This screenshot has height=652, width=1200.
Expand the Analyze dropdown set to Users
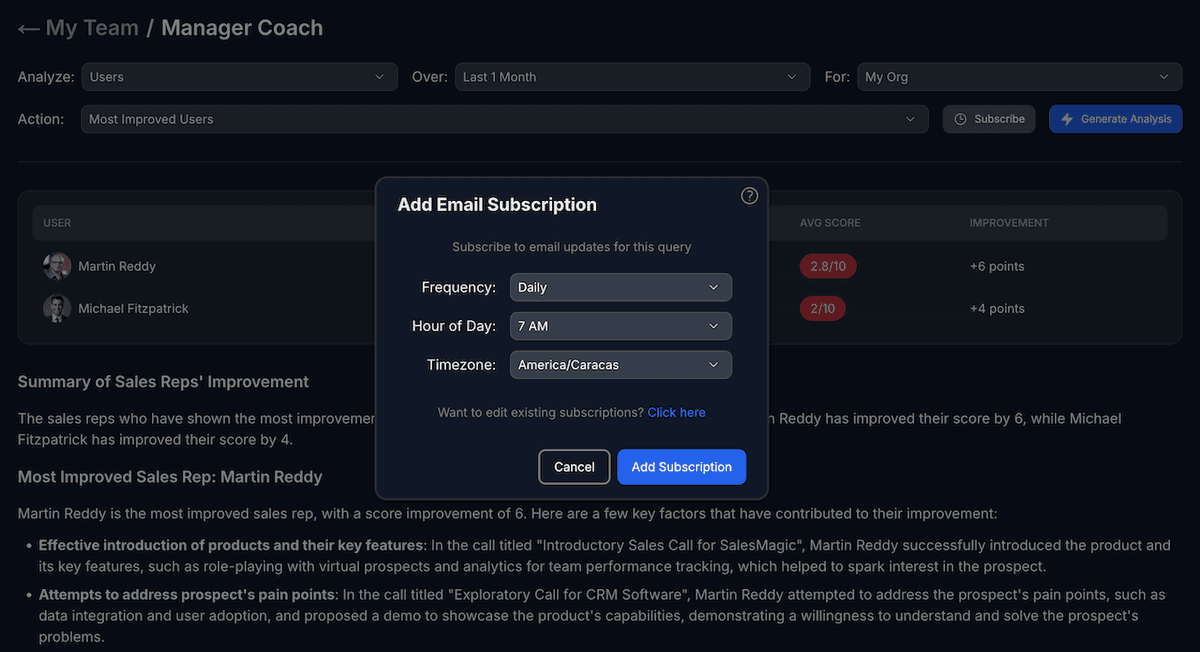tap(239, 76)
